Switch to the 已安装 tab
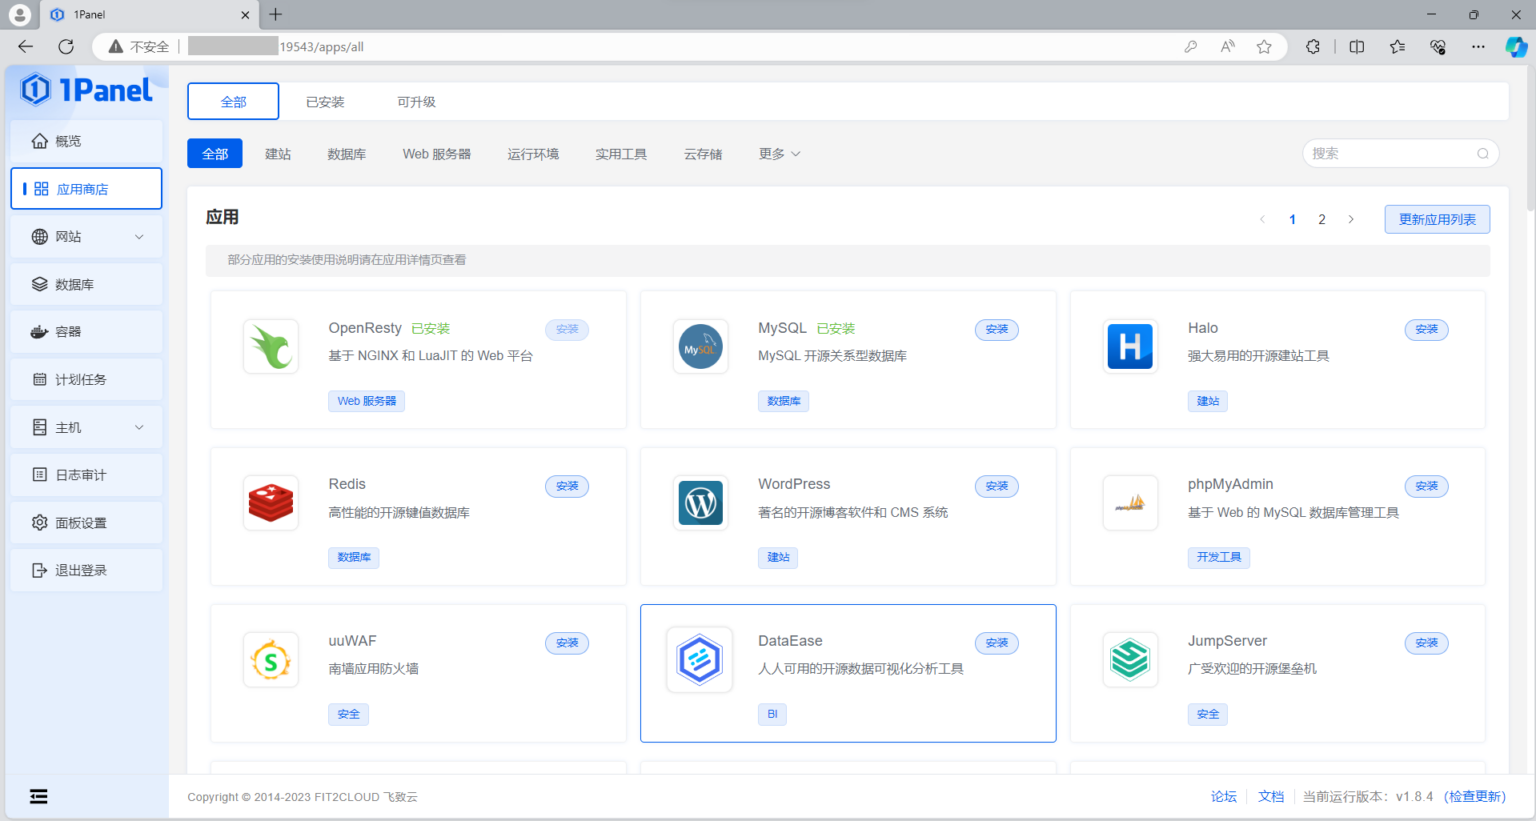This screenshot has height=821, width=1536. click(325, 102)
